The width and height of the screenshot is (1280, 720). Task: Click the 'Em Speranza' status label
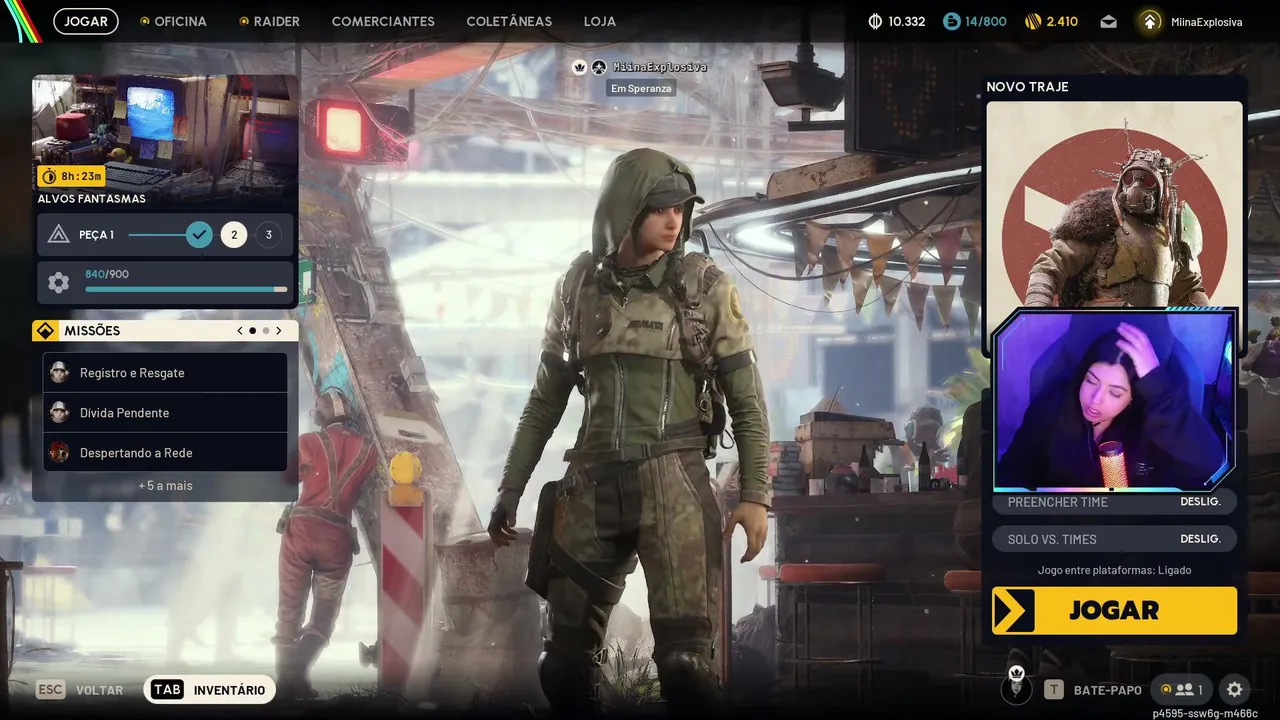pos(642,88)
